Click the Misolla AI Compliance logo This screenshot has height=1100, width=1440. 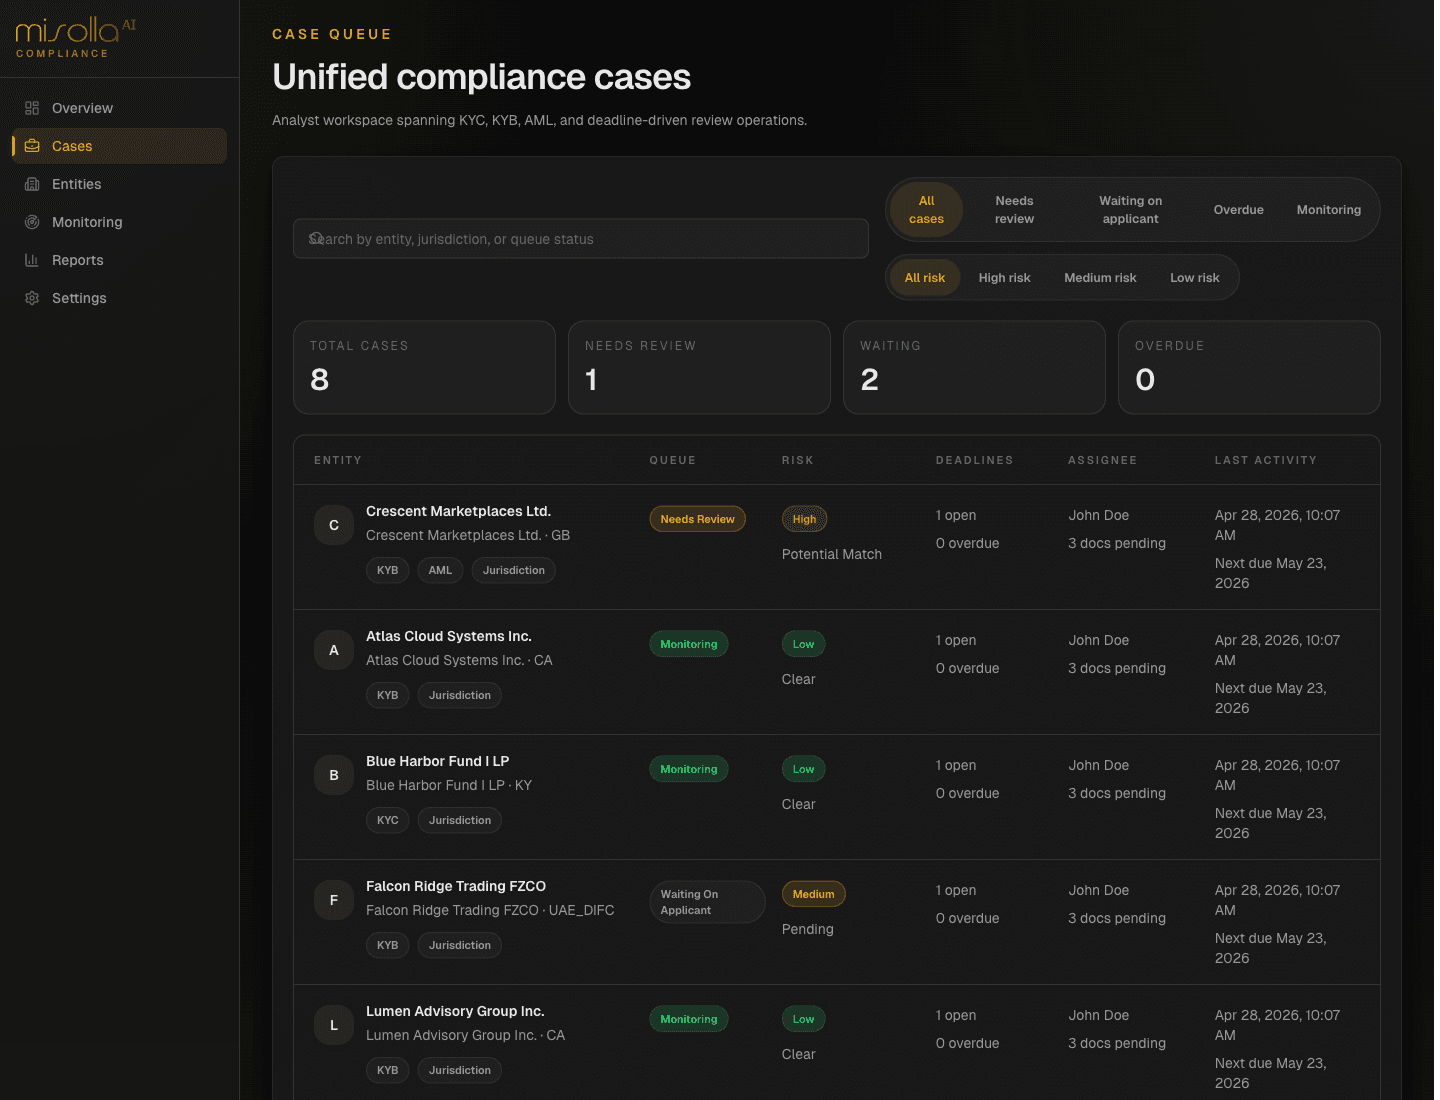pyautogui.click(x=76, y=38)
